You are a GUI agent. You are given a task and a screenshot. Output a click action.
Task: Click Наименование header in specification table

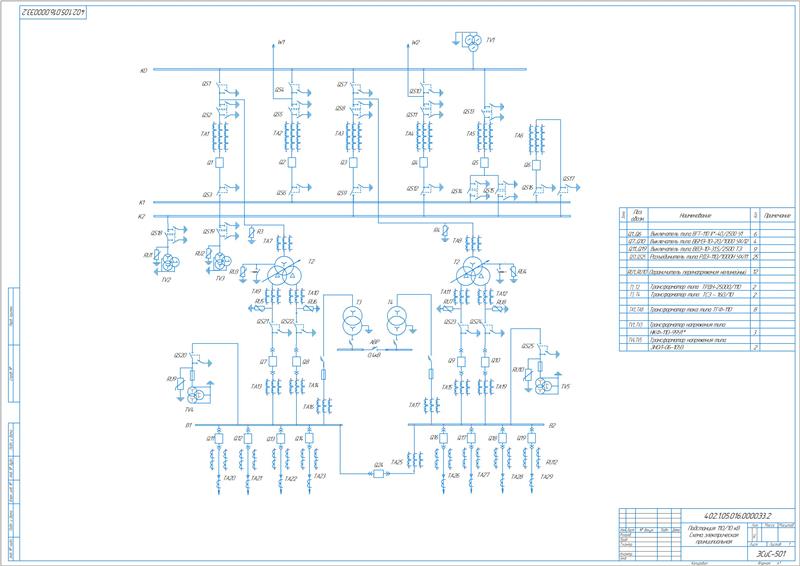695,215
